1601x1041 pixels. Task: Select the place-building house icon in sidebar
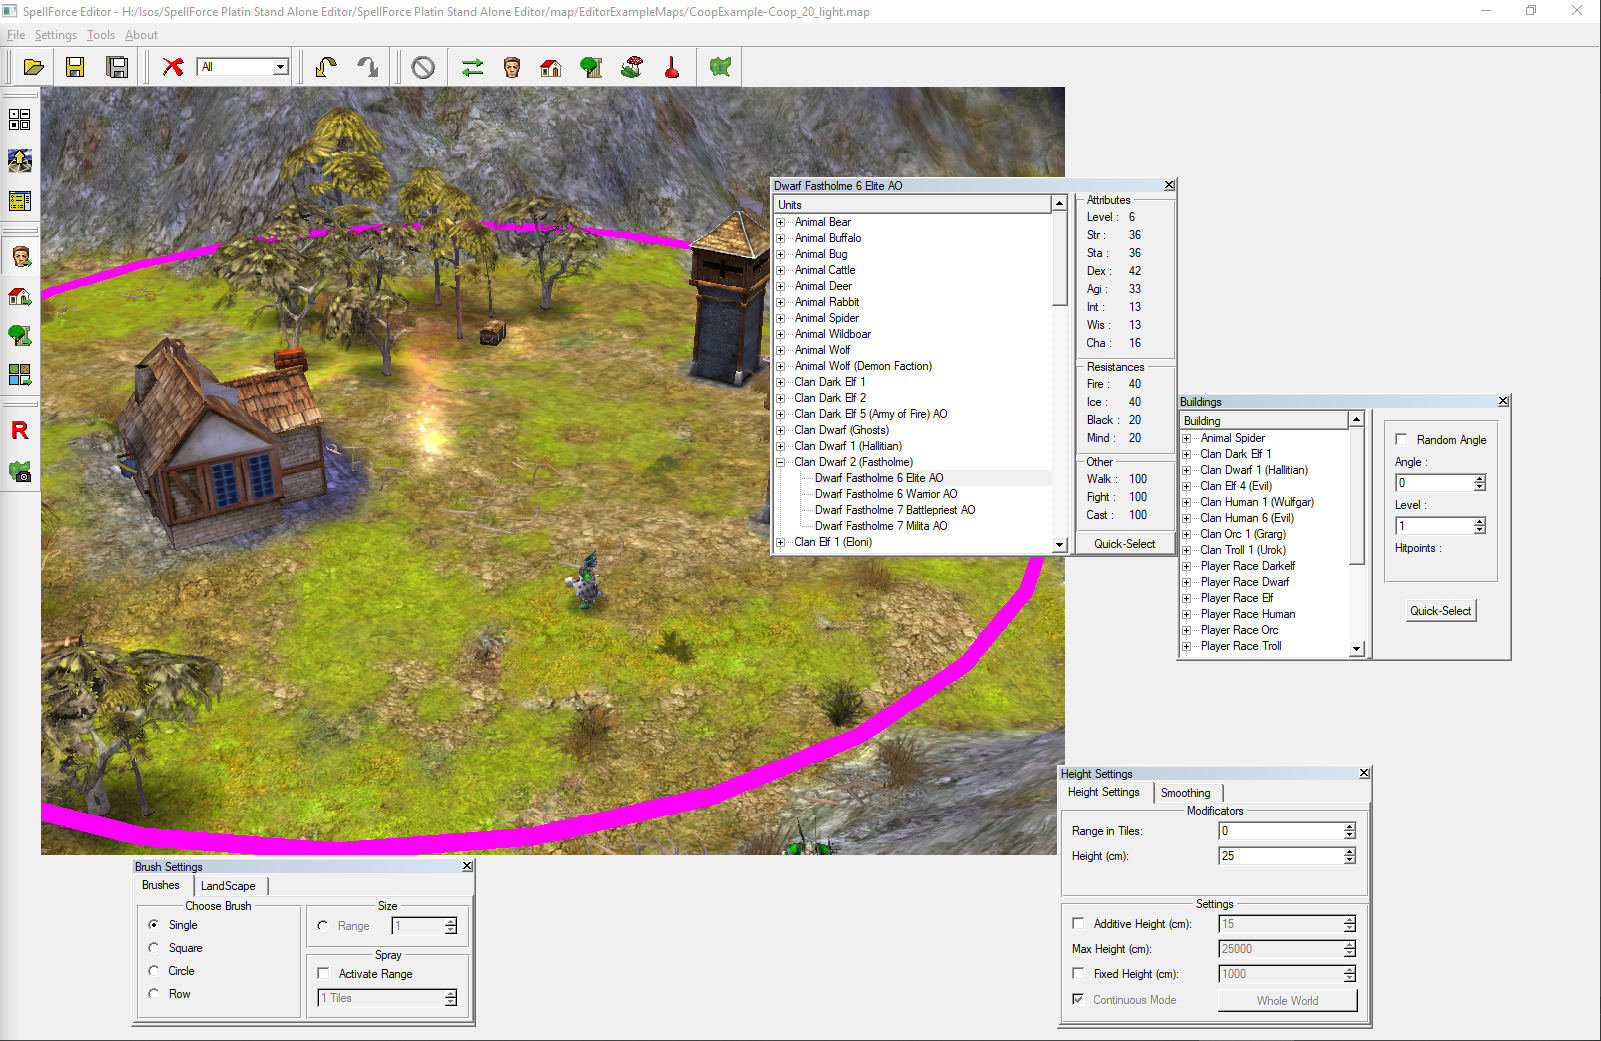pos(20,296)
